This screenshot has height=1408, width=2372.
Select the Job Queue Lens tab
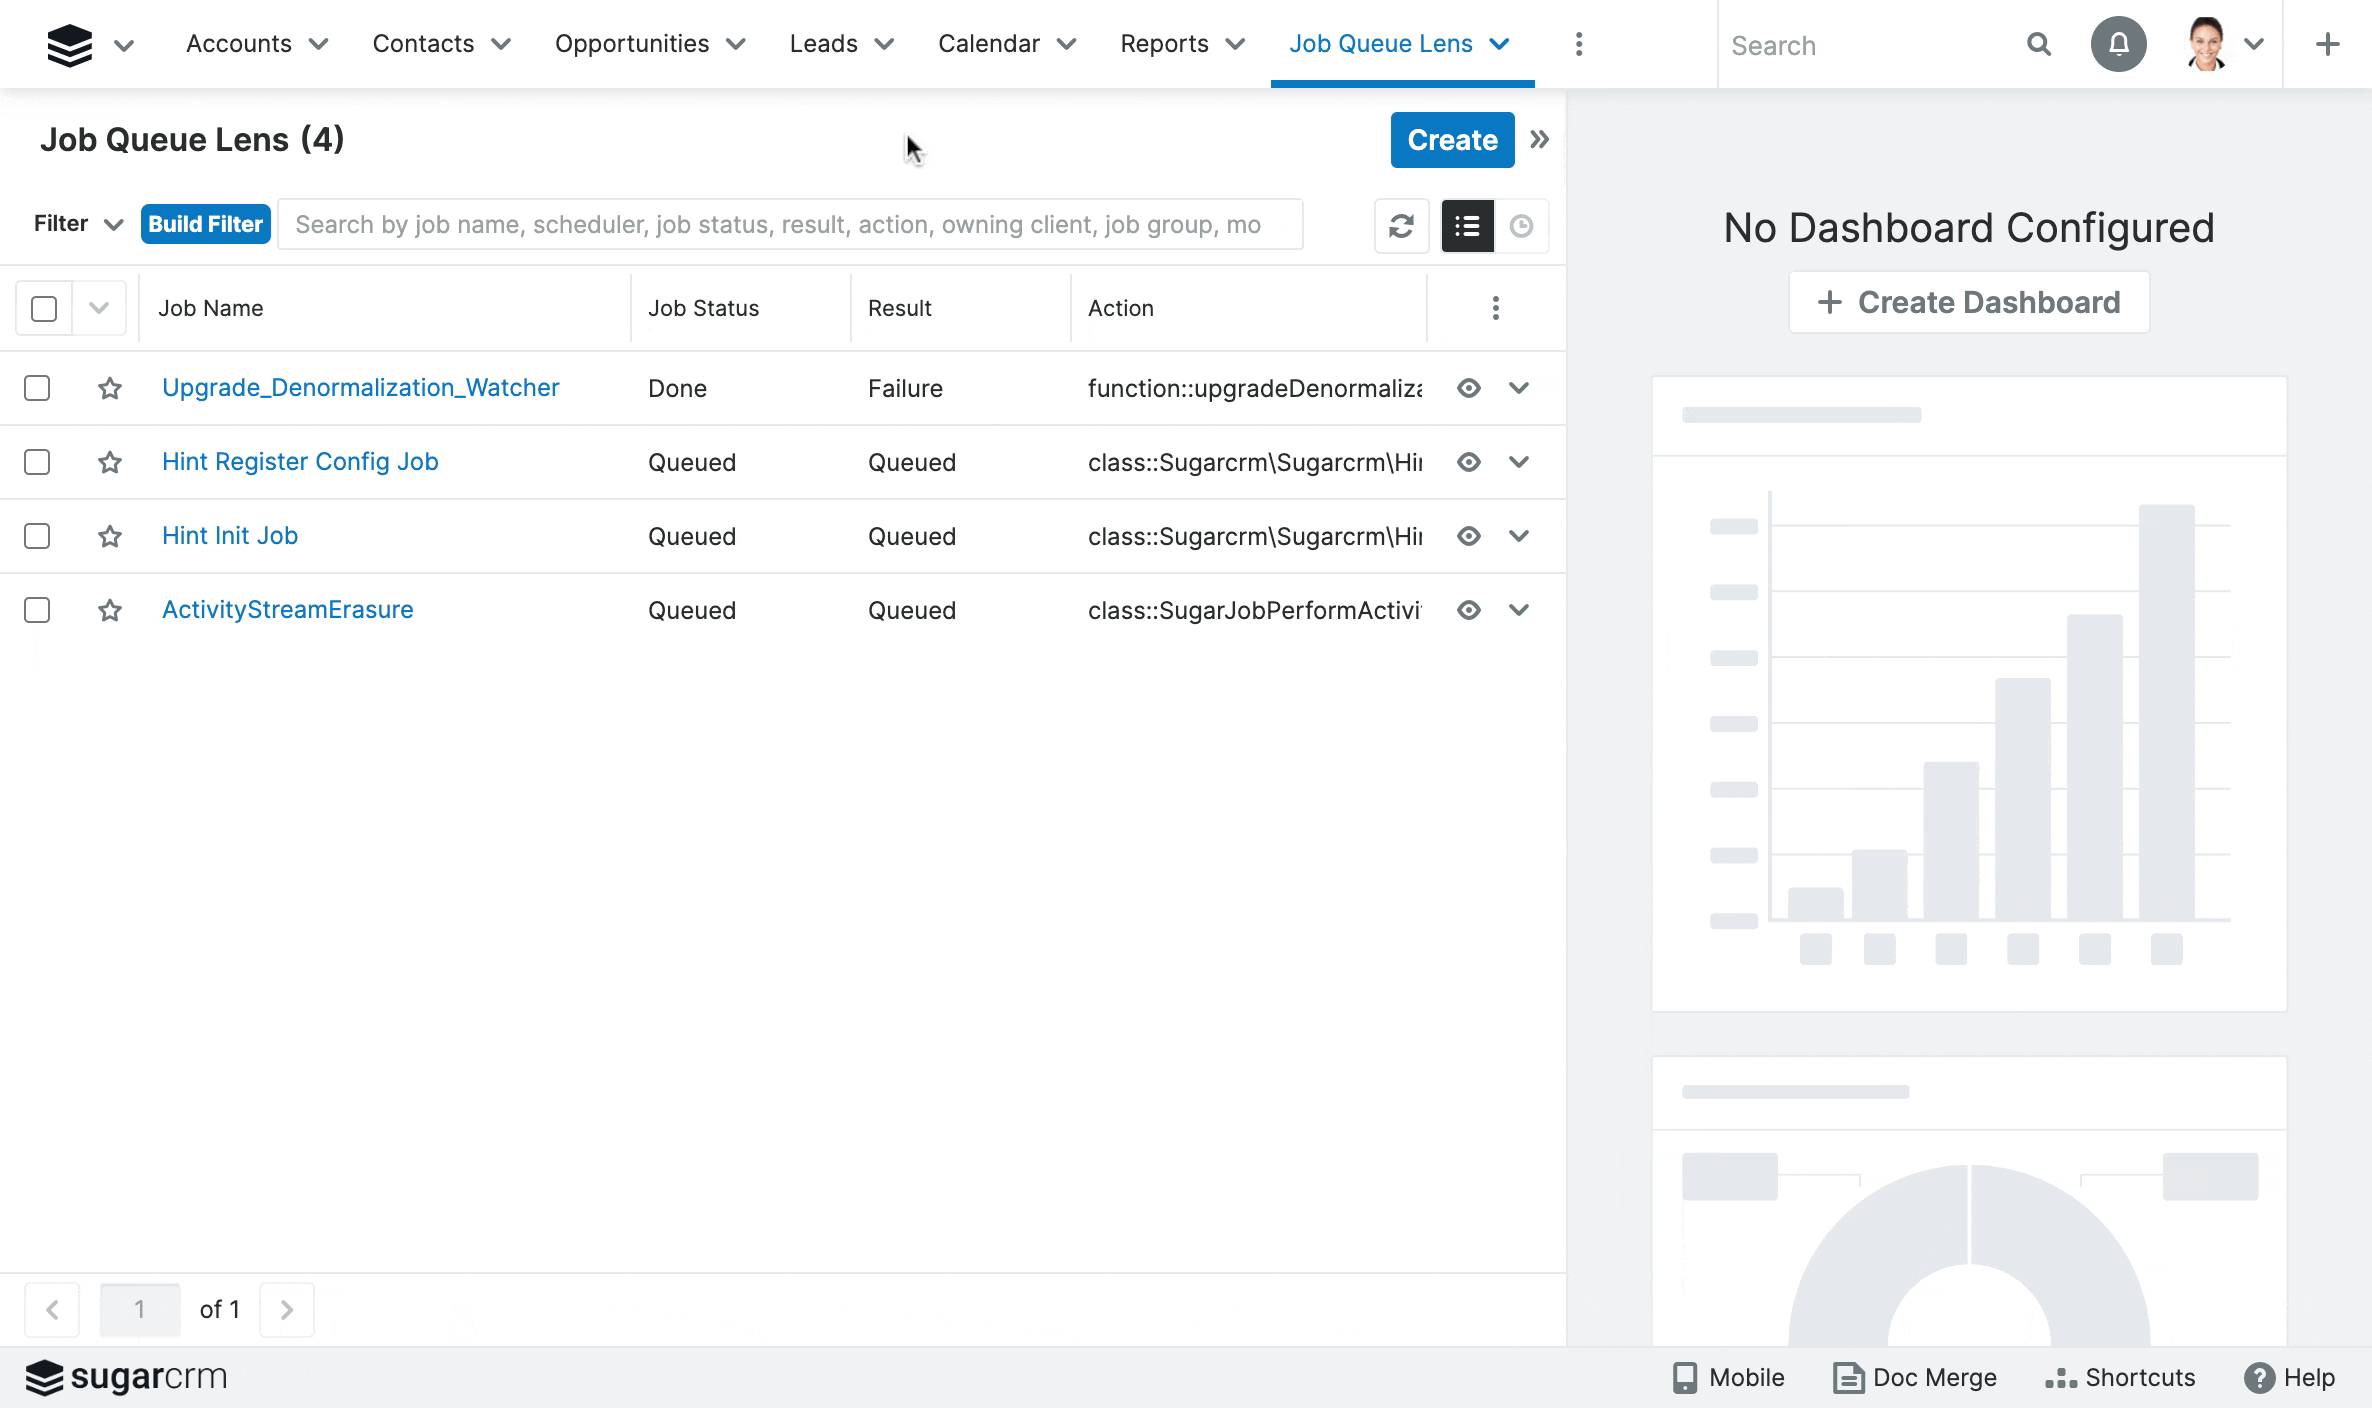(x=1380, y=44)
